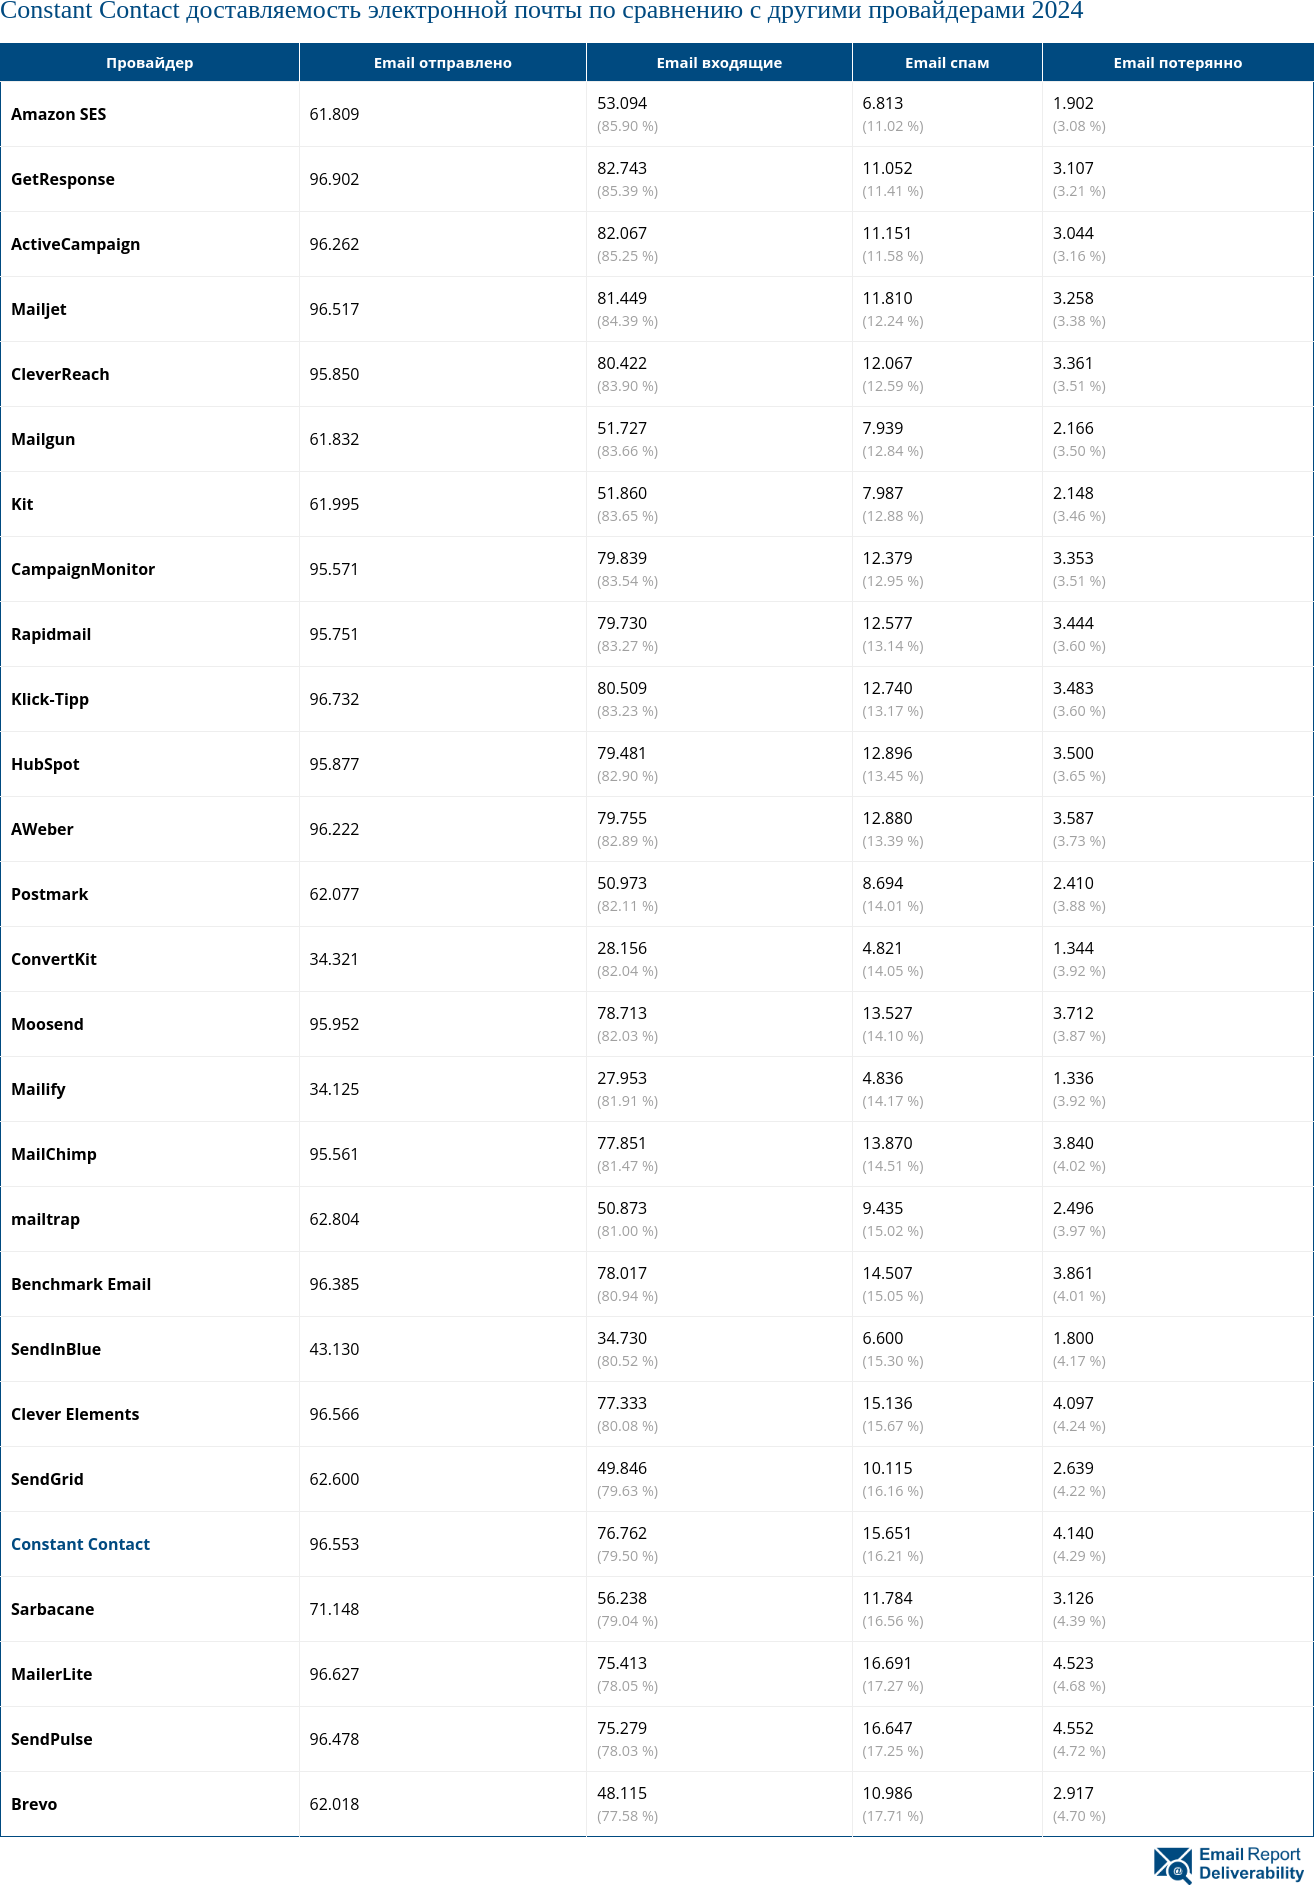Select the GetResponse provider name

[63, 179]
